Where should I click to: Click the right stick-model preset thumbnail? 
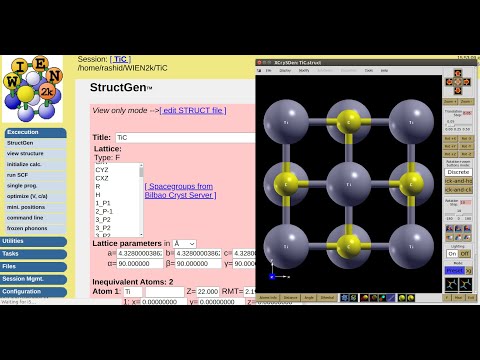click(465, 284)
